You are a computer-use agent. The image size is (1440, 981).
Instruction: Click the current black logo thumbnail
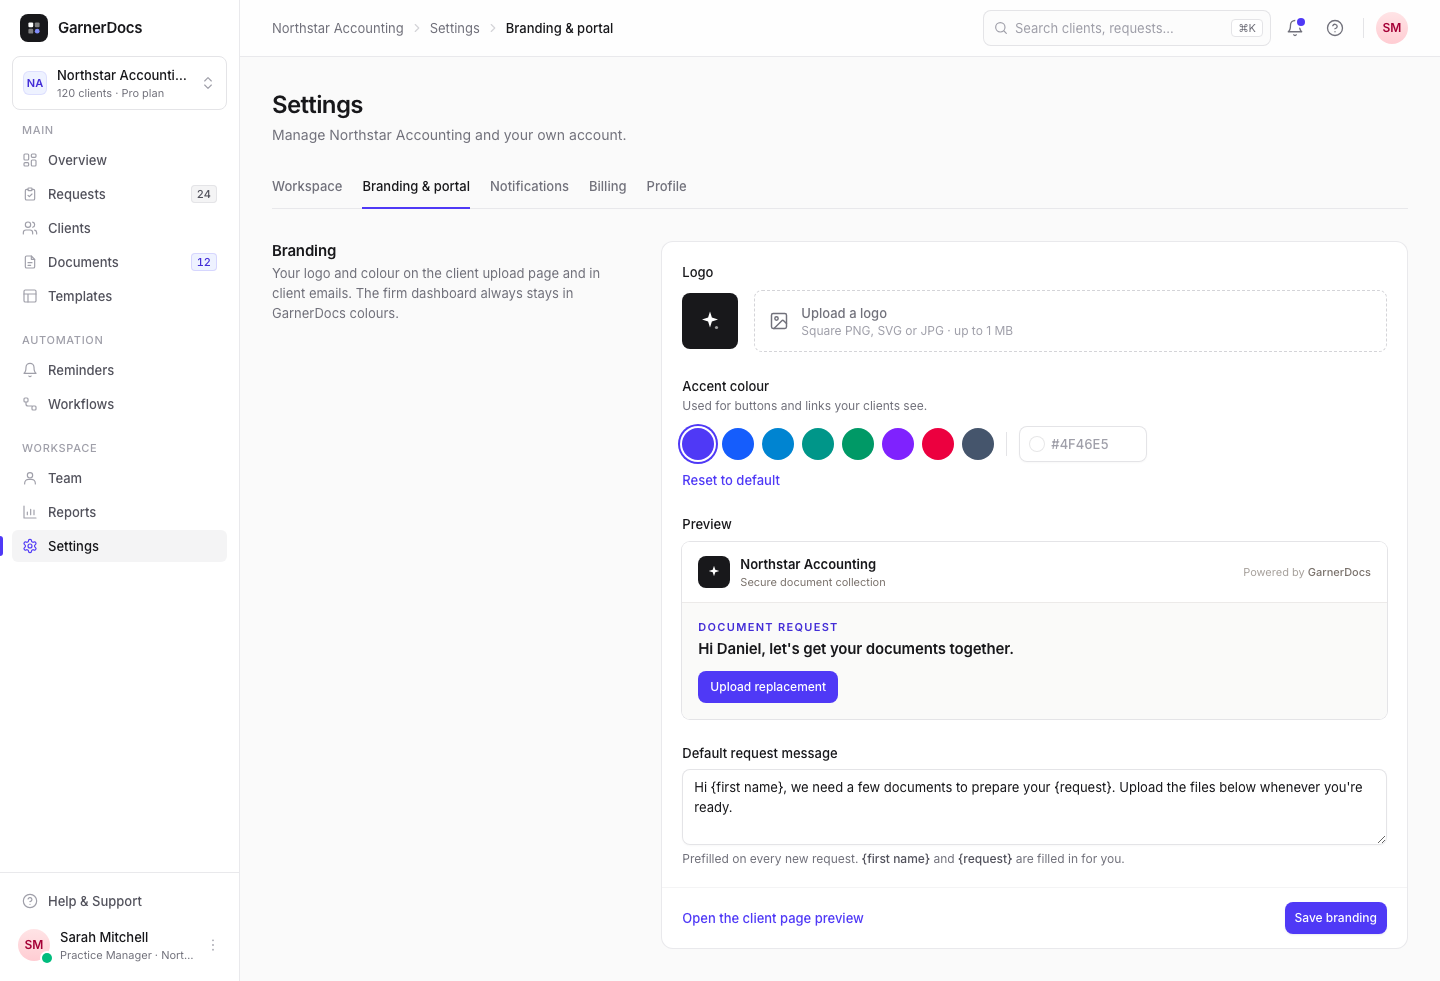(x=710, y=321)
